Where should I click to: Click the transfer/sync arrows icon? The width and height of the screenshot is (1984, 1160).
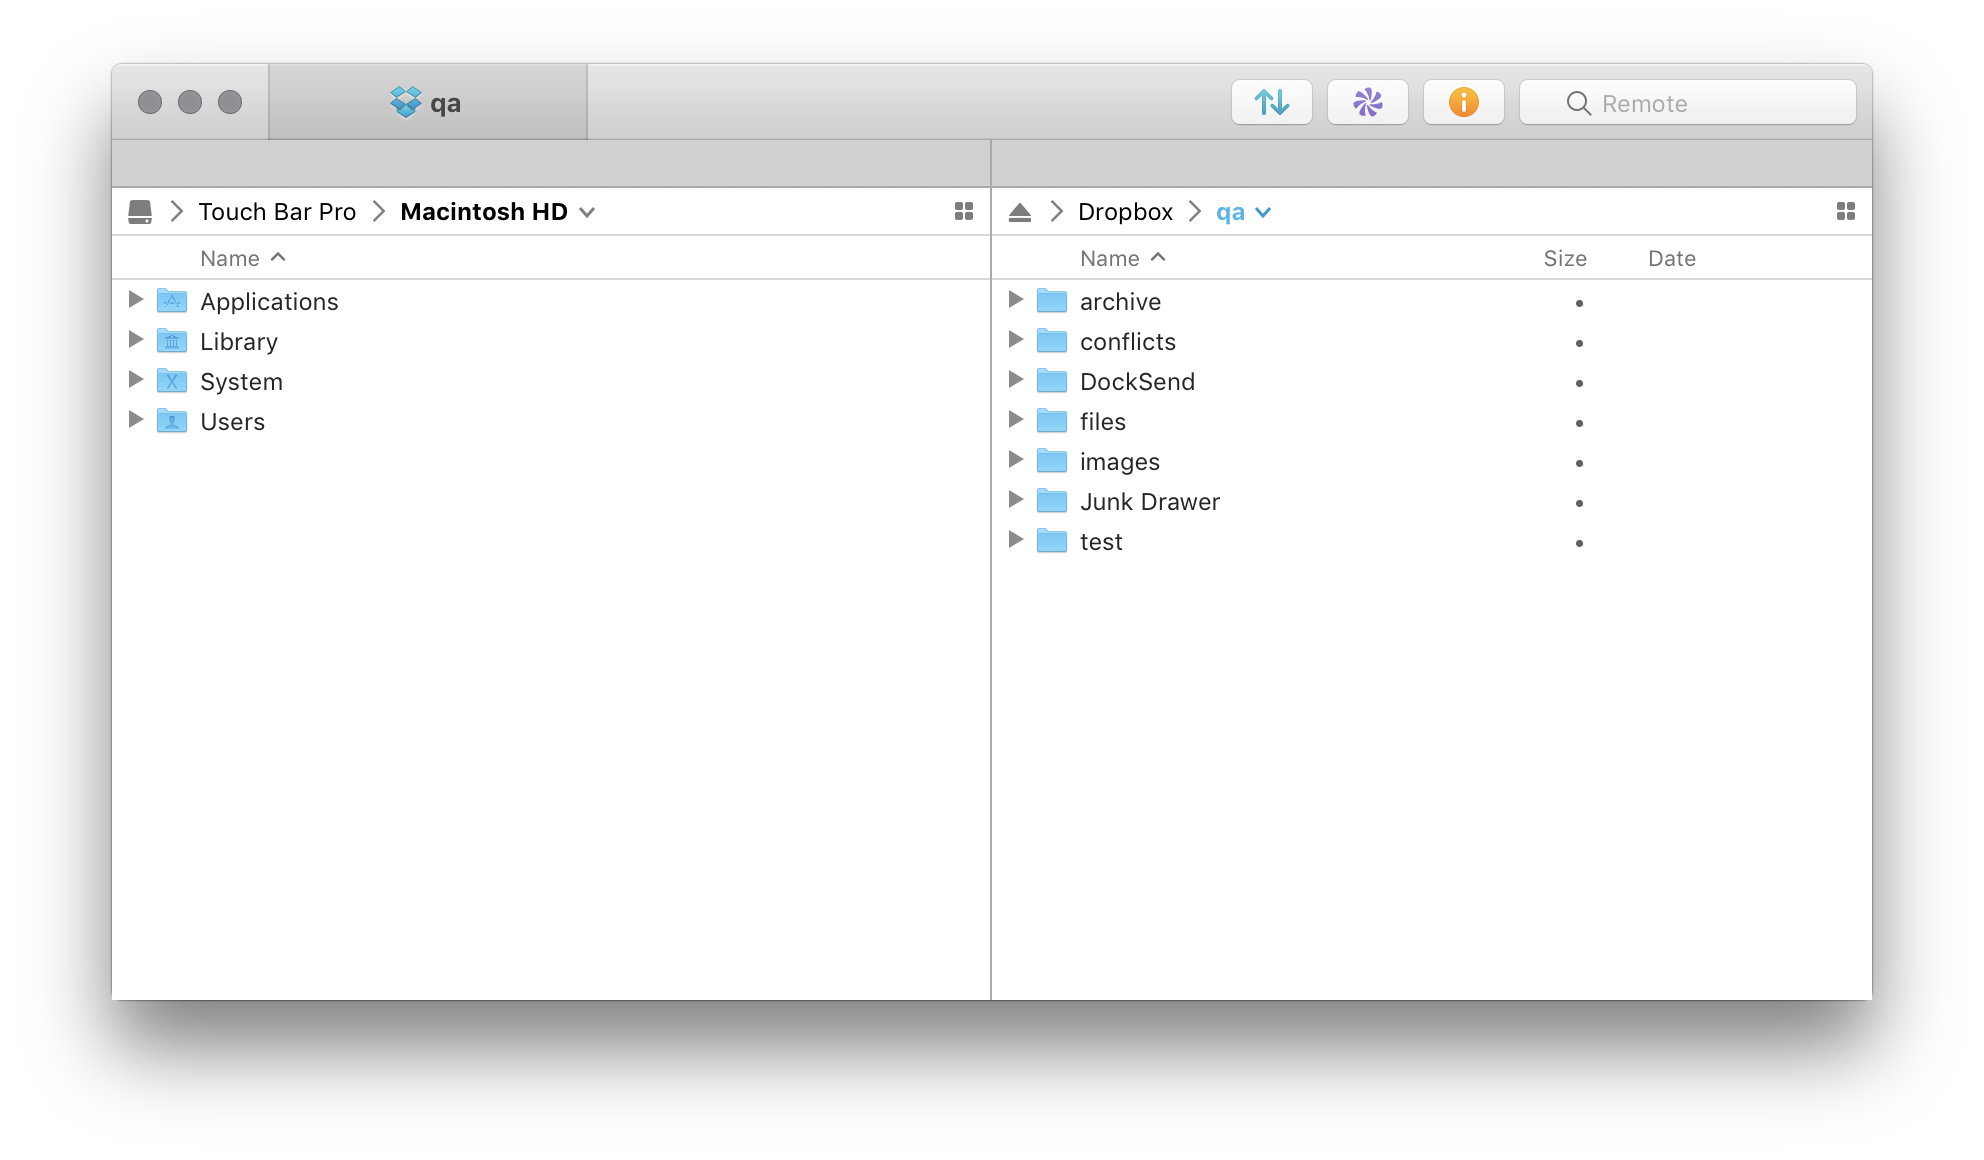click(1272, 102)
